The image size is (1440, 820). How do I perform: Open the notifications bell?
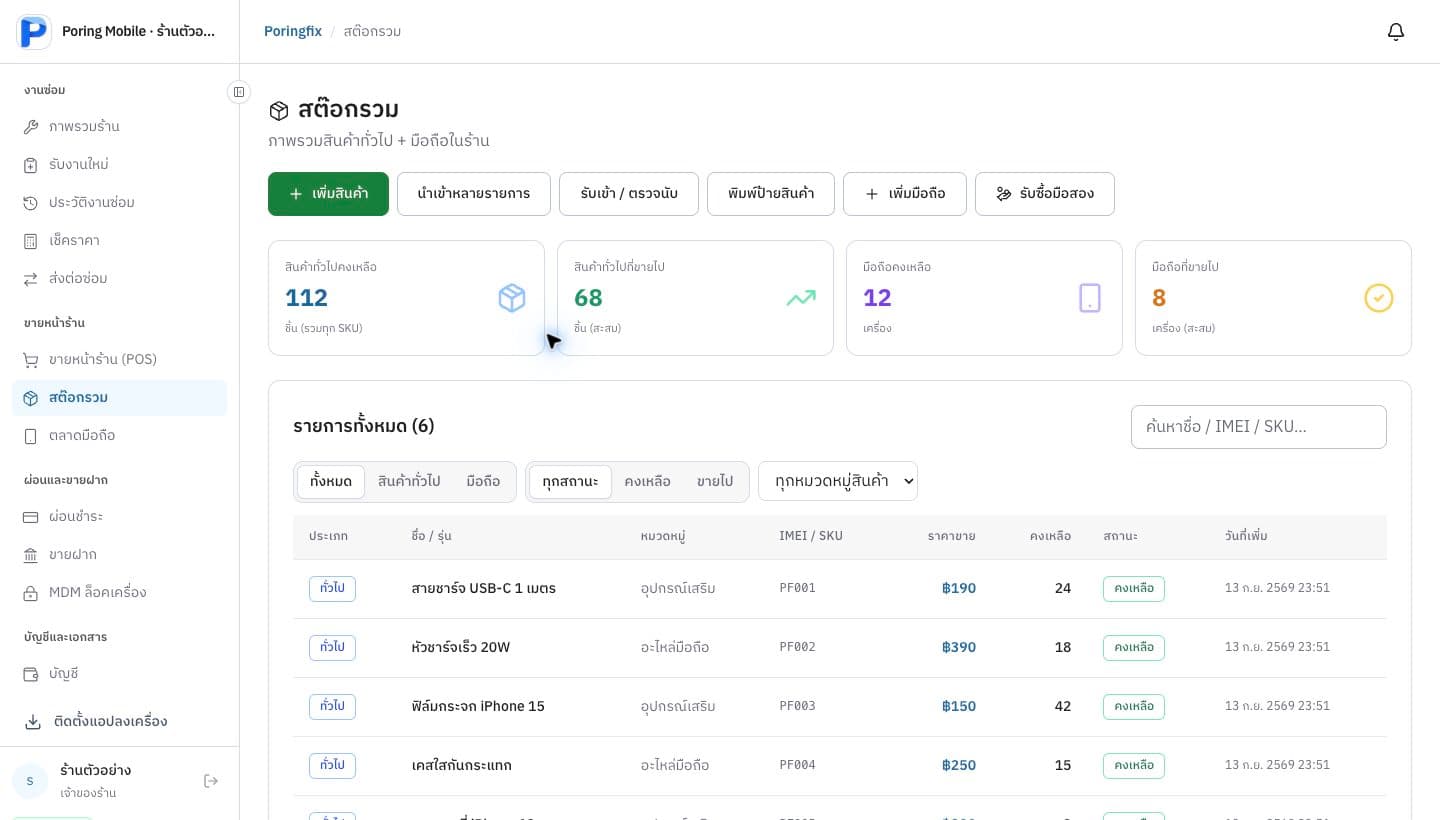click(x=1396, y=32)
